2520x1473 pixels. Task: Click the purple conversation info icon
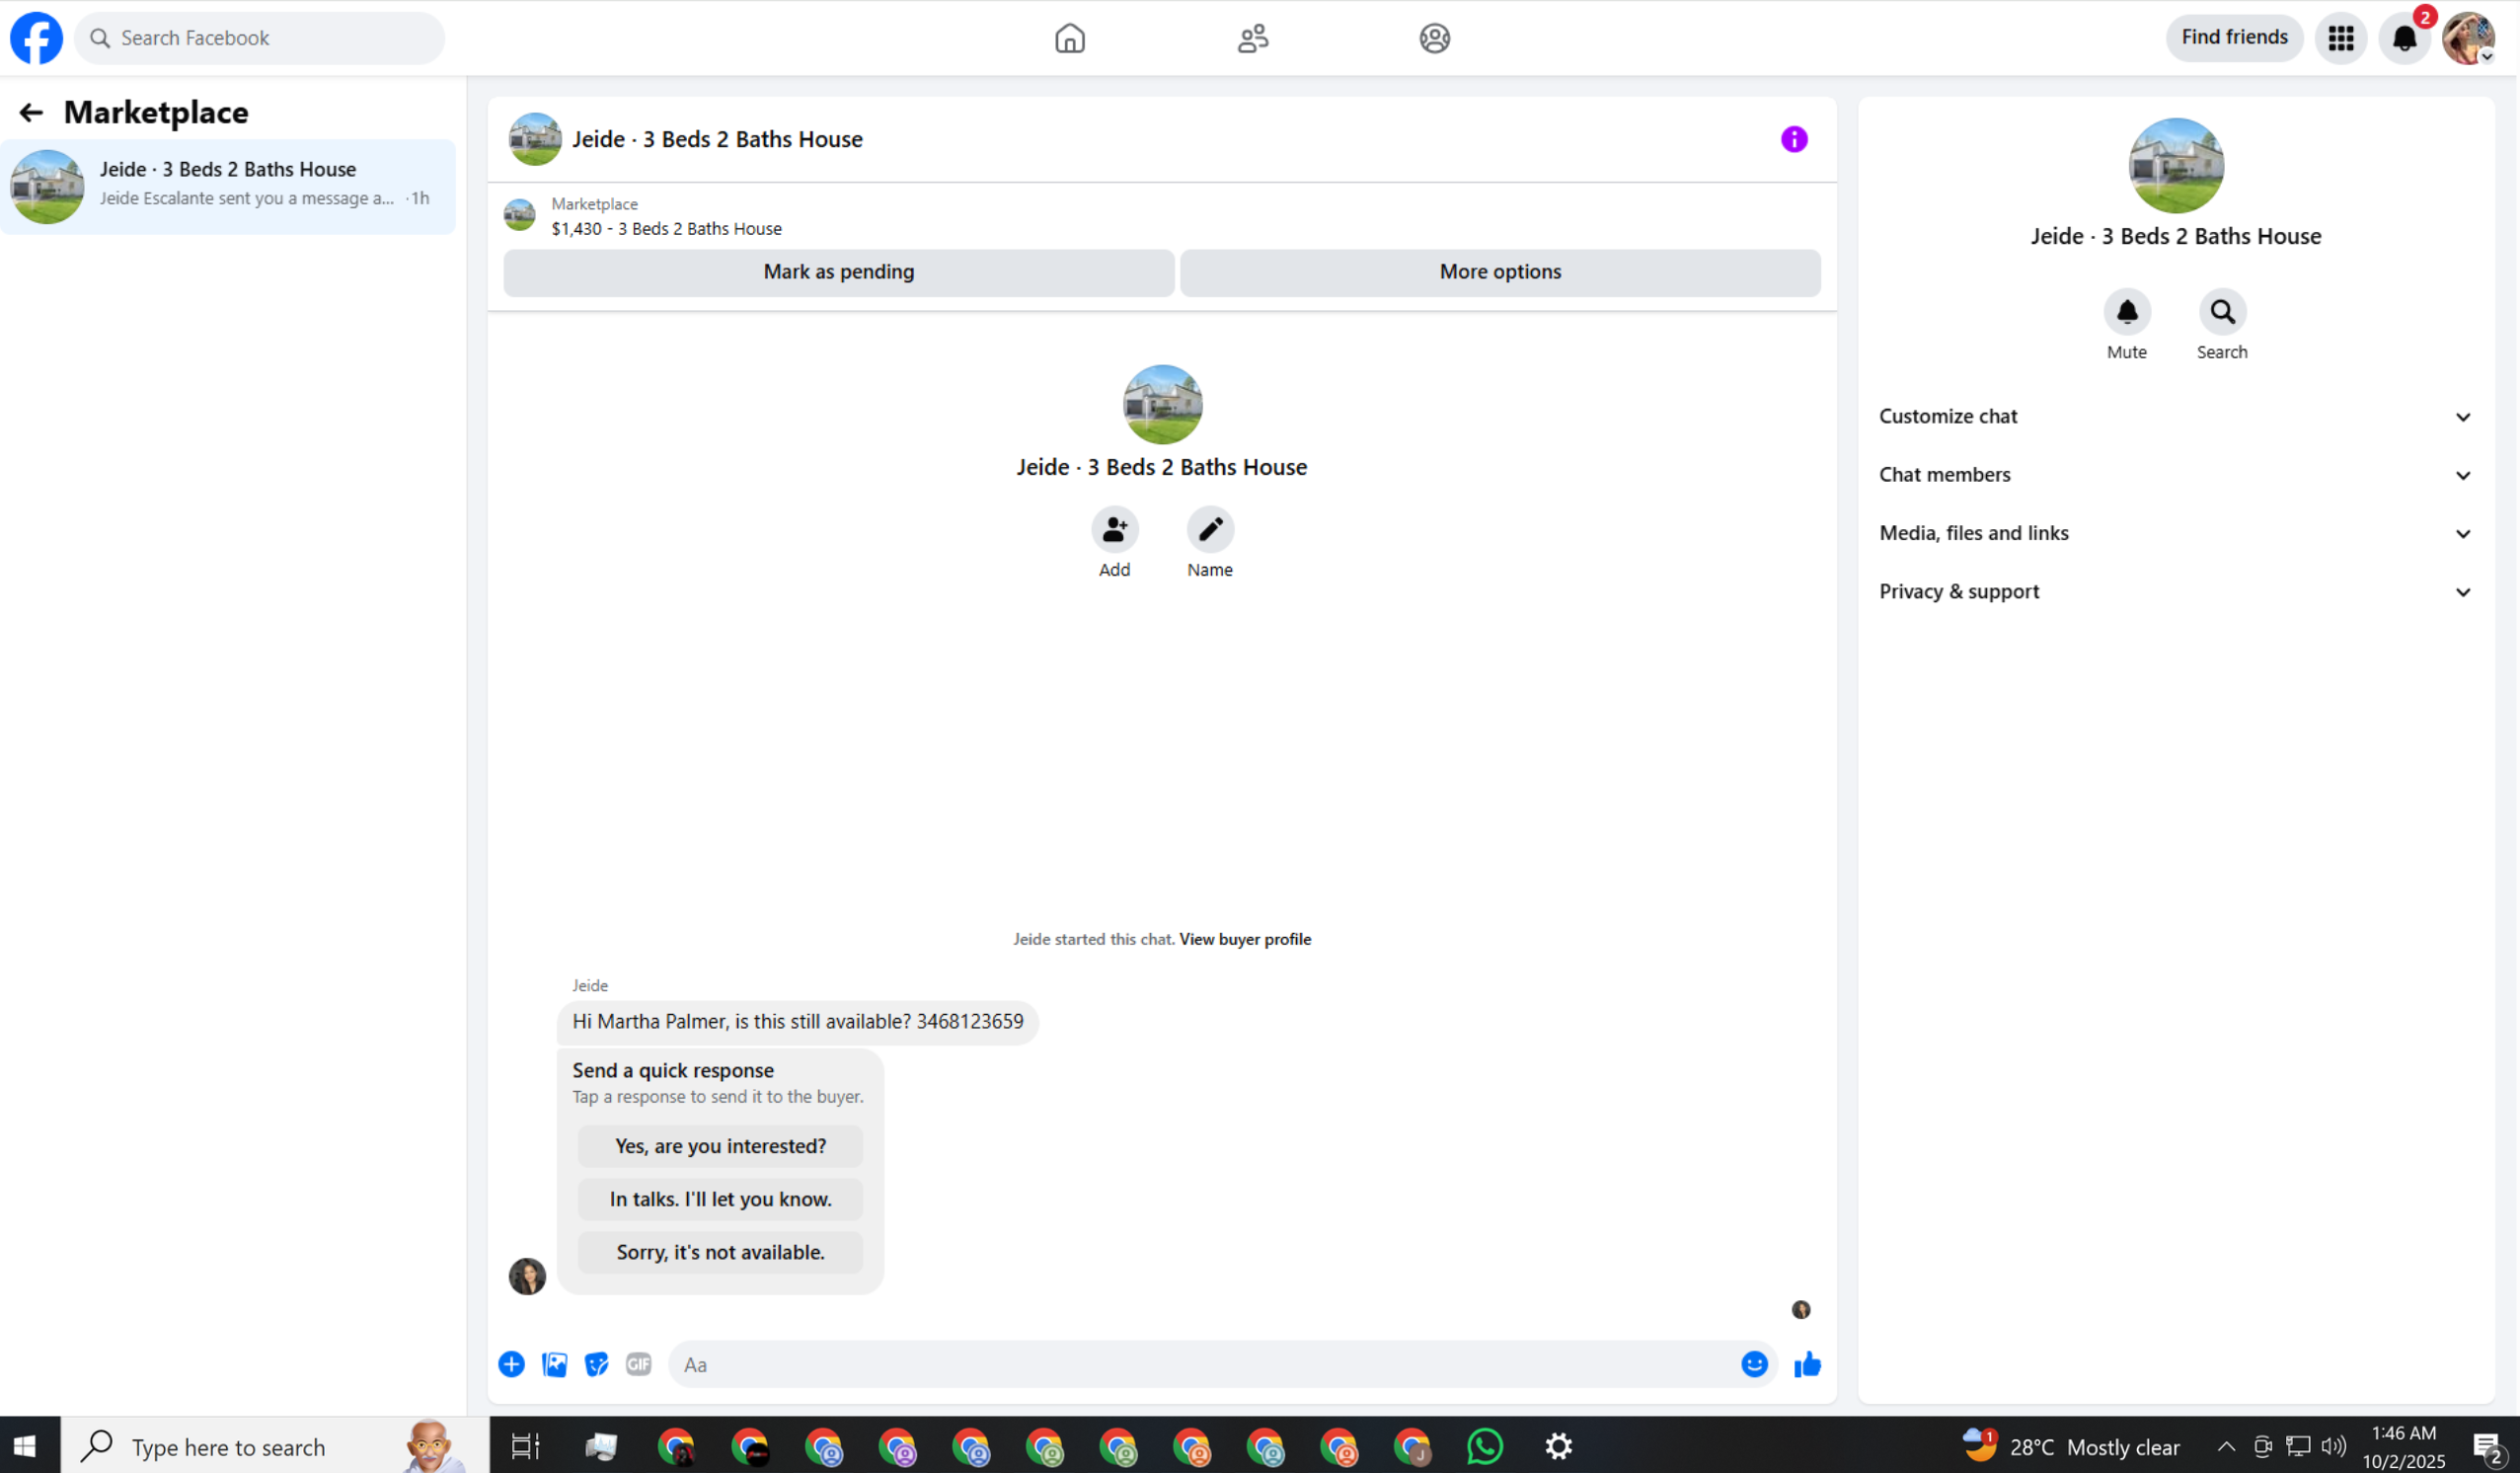(x=1794, y=139)
